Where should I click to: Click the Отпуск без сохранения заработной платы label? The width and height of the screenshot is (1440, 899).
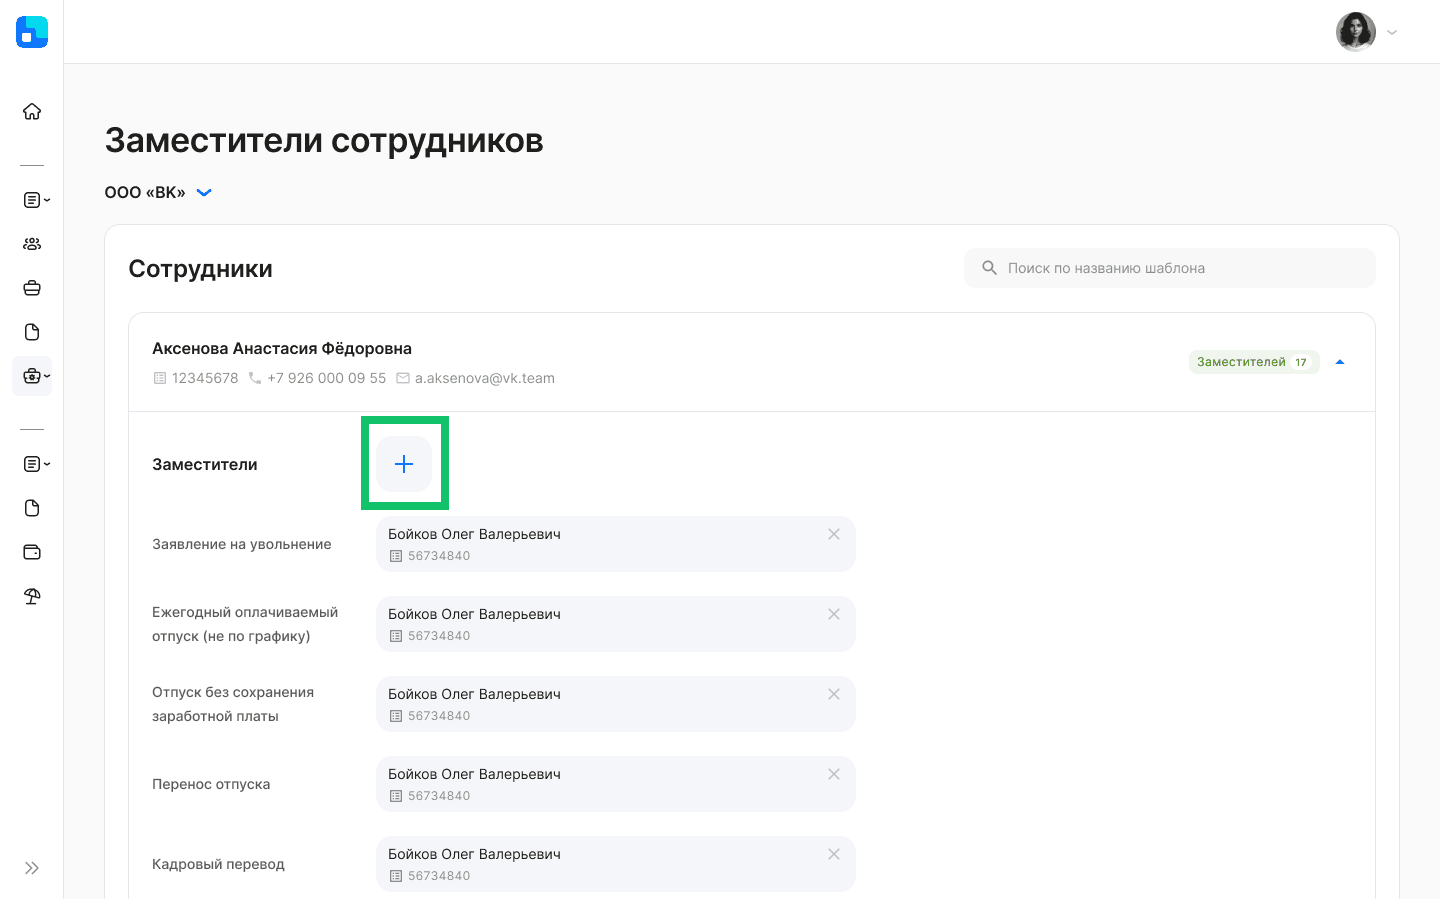pyautogui.click(x=233, y=704)
